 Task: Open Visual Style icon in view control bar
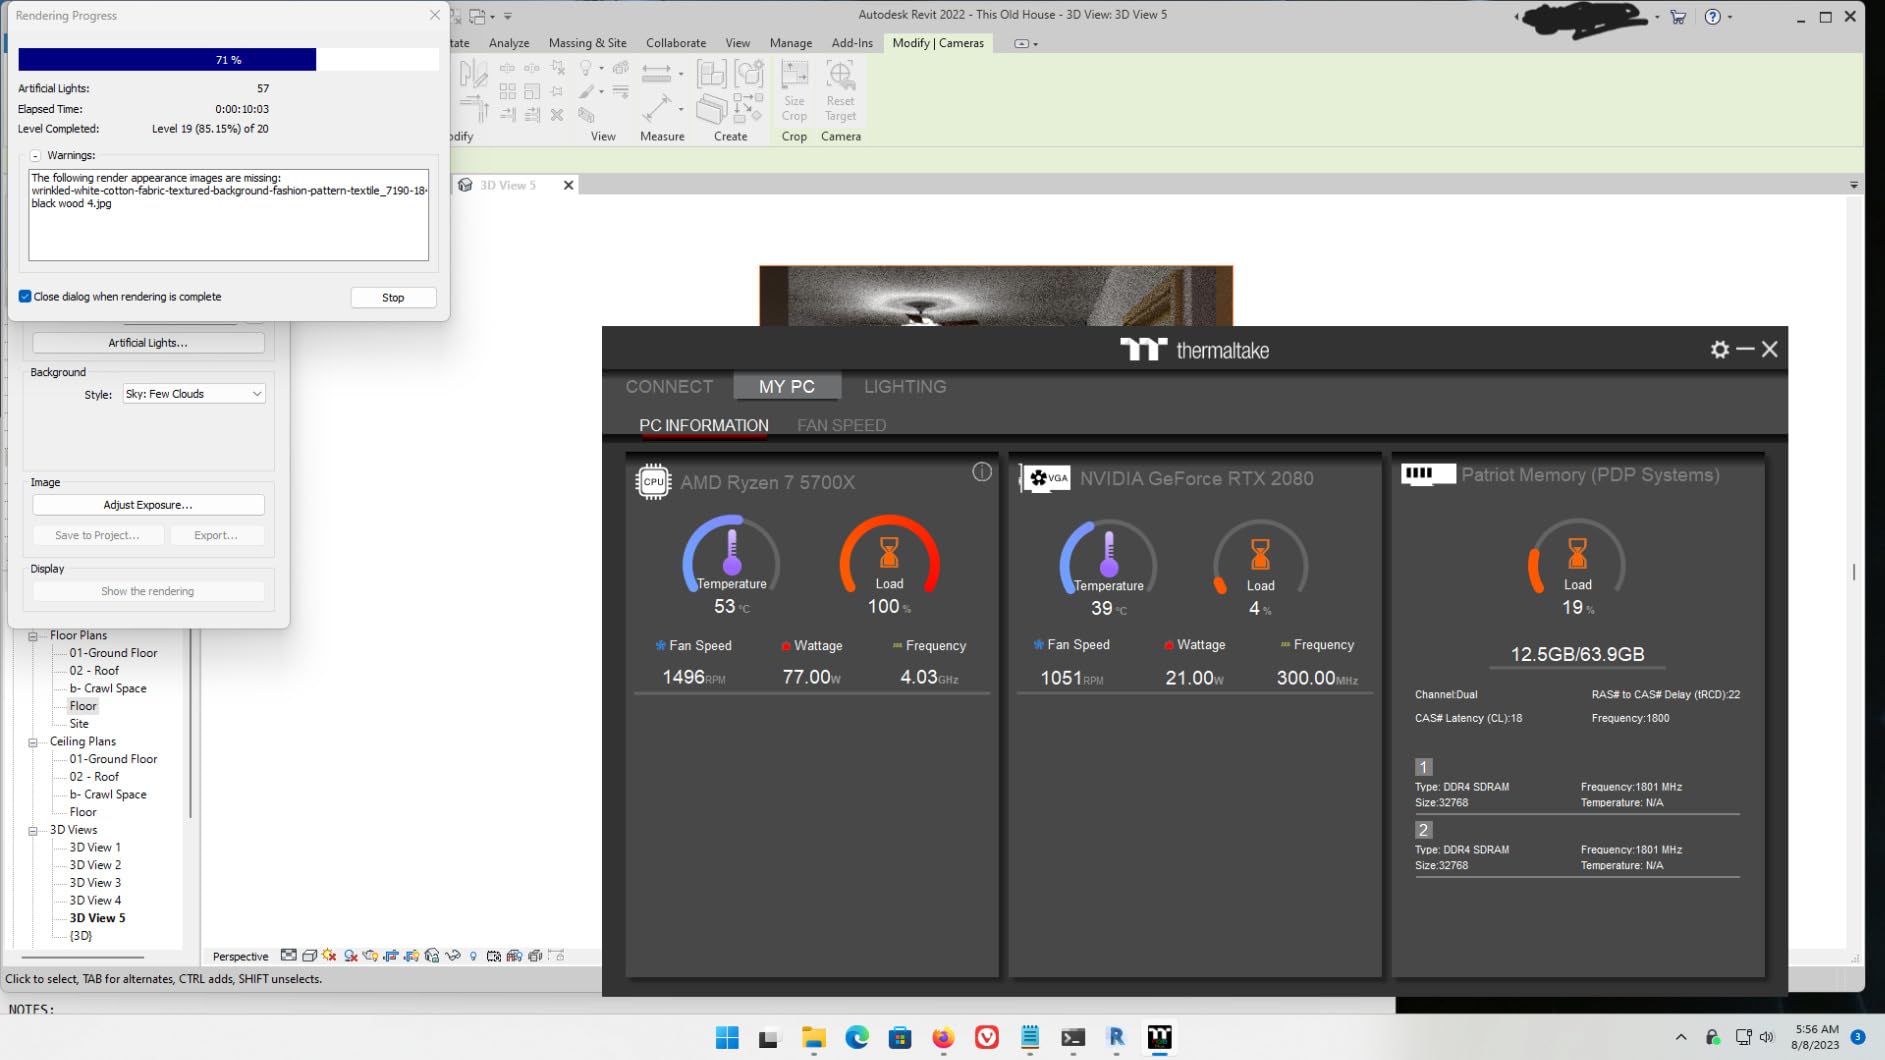[309, 956]
